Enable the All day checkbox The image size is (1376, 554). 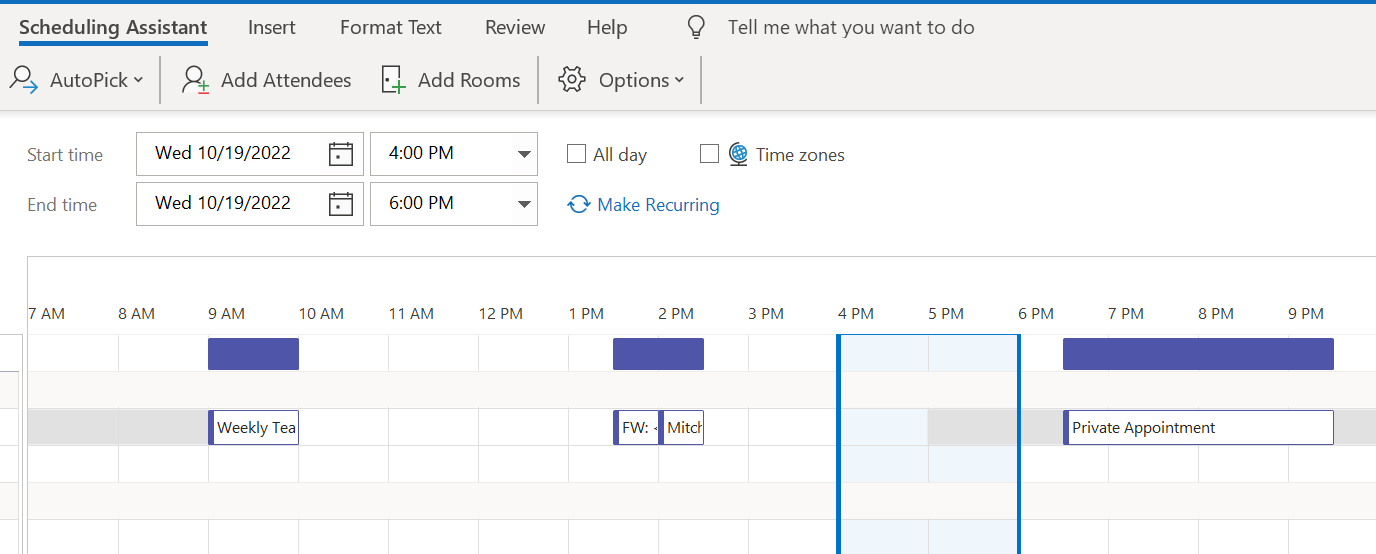point(576,154)
